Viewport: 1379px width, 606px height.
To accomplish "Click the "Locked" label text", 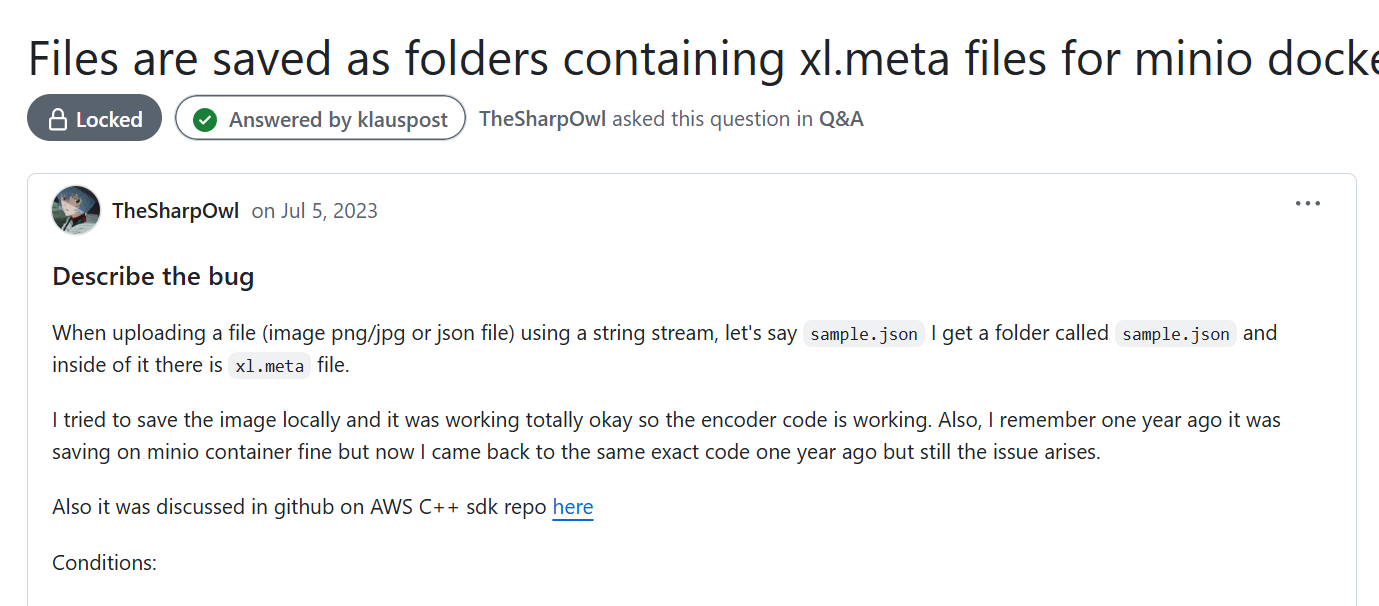I will tap(109, 120).
